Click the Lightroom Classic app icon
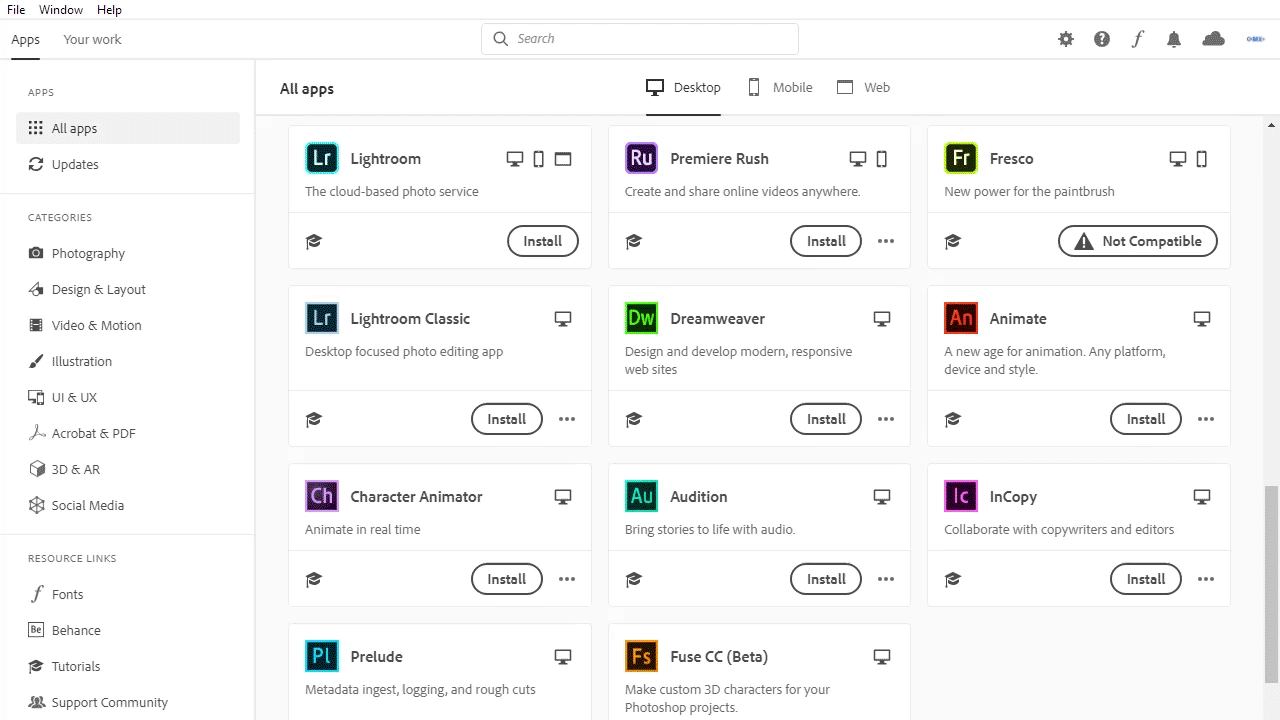Screen dimensions: 1280x720 (322, 319)
